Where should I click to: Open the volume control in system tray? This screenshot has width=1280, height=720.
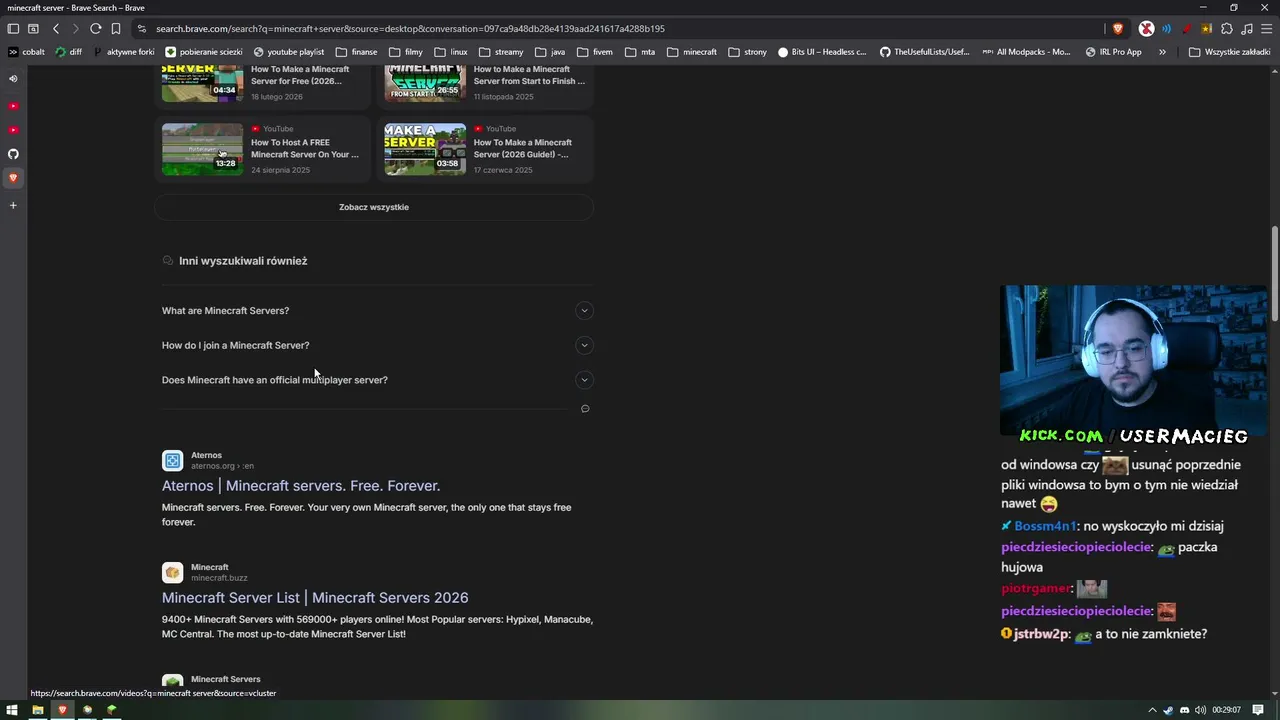1200,710
